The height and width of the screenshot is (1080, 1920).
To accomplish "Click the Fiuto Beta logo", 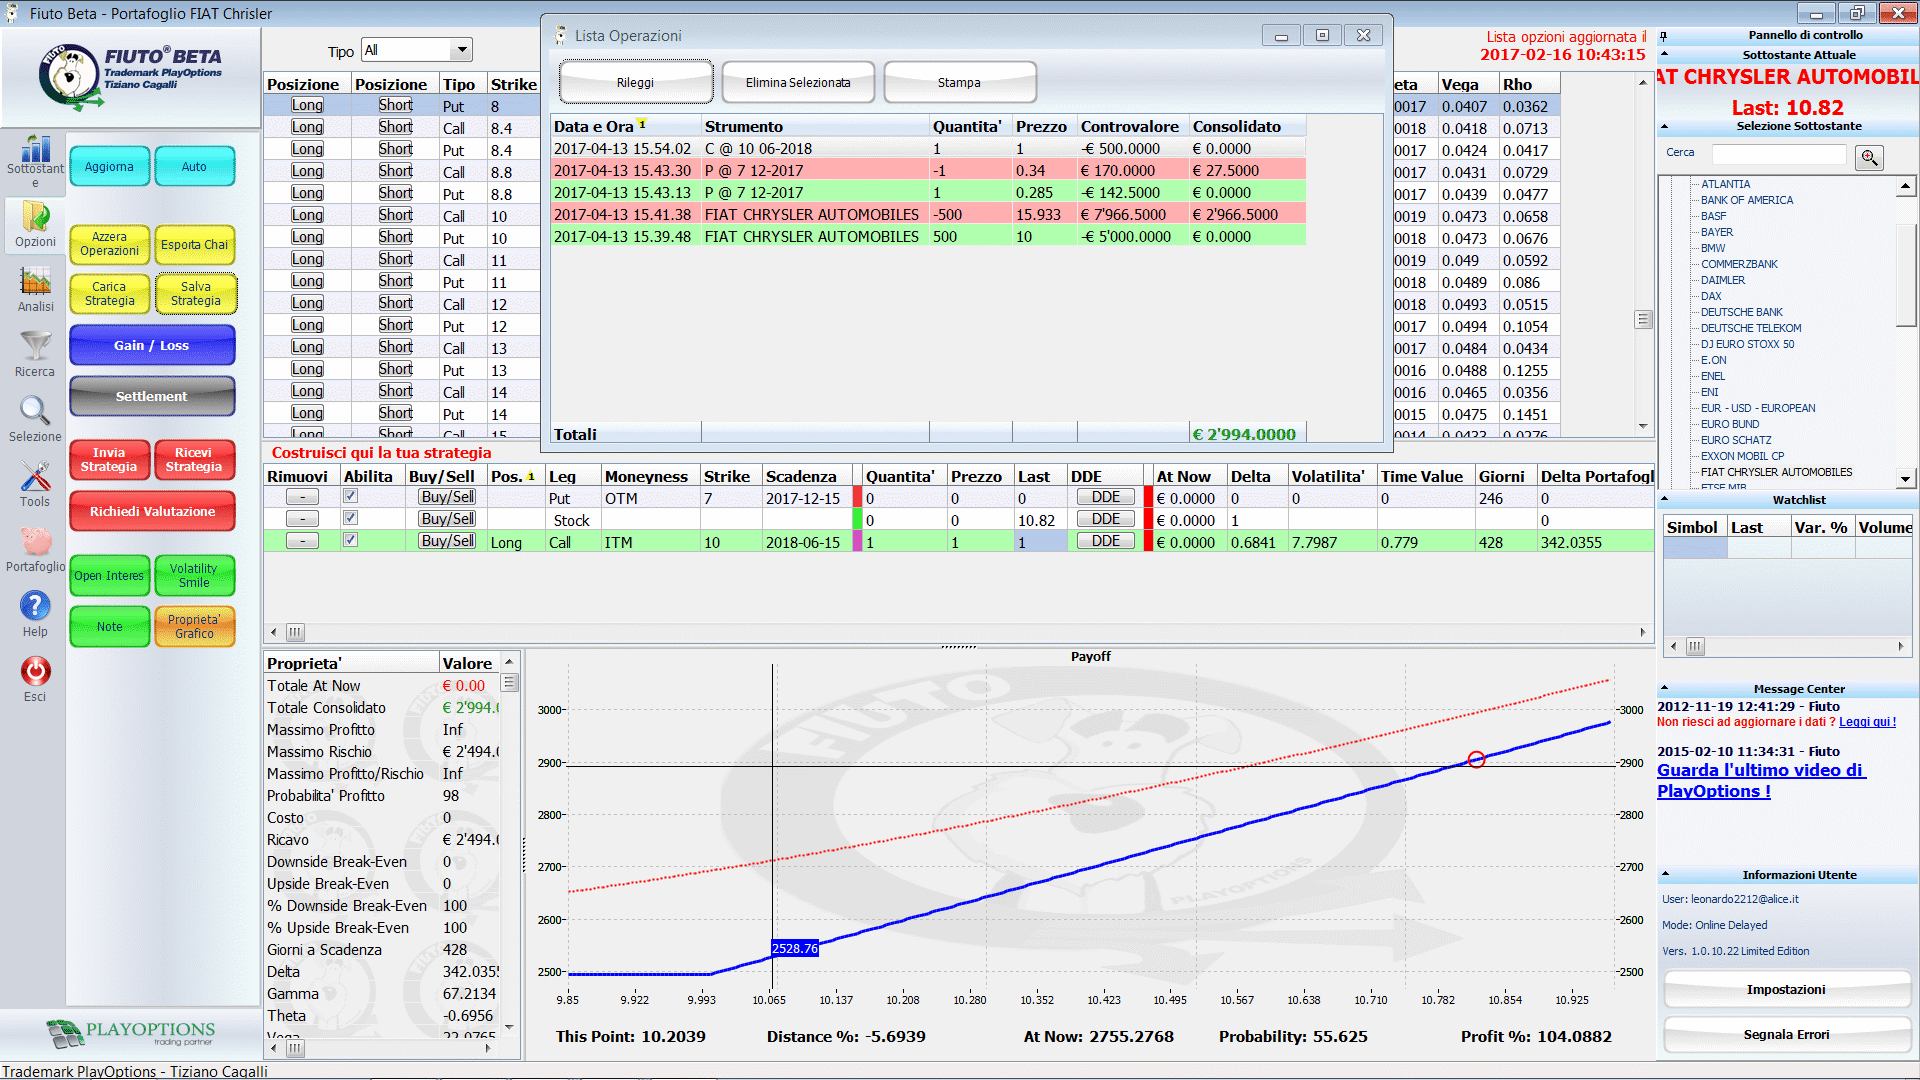I will (131, 75).
